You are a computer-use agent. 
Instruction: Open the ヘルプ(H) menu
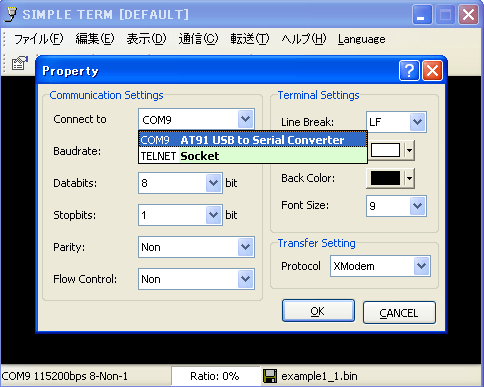tap(303, 39)
